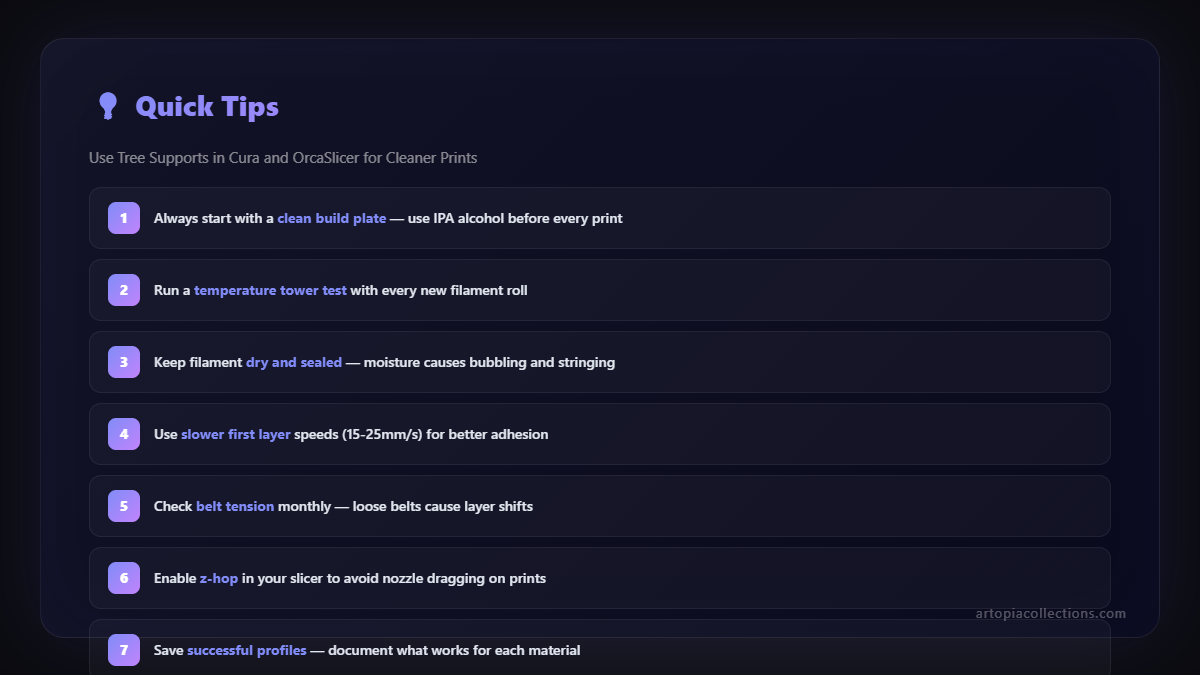Screen dimensions: 1200x675
Task: Open the "belt tension" highlighted link
Action: 235,506
